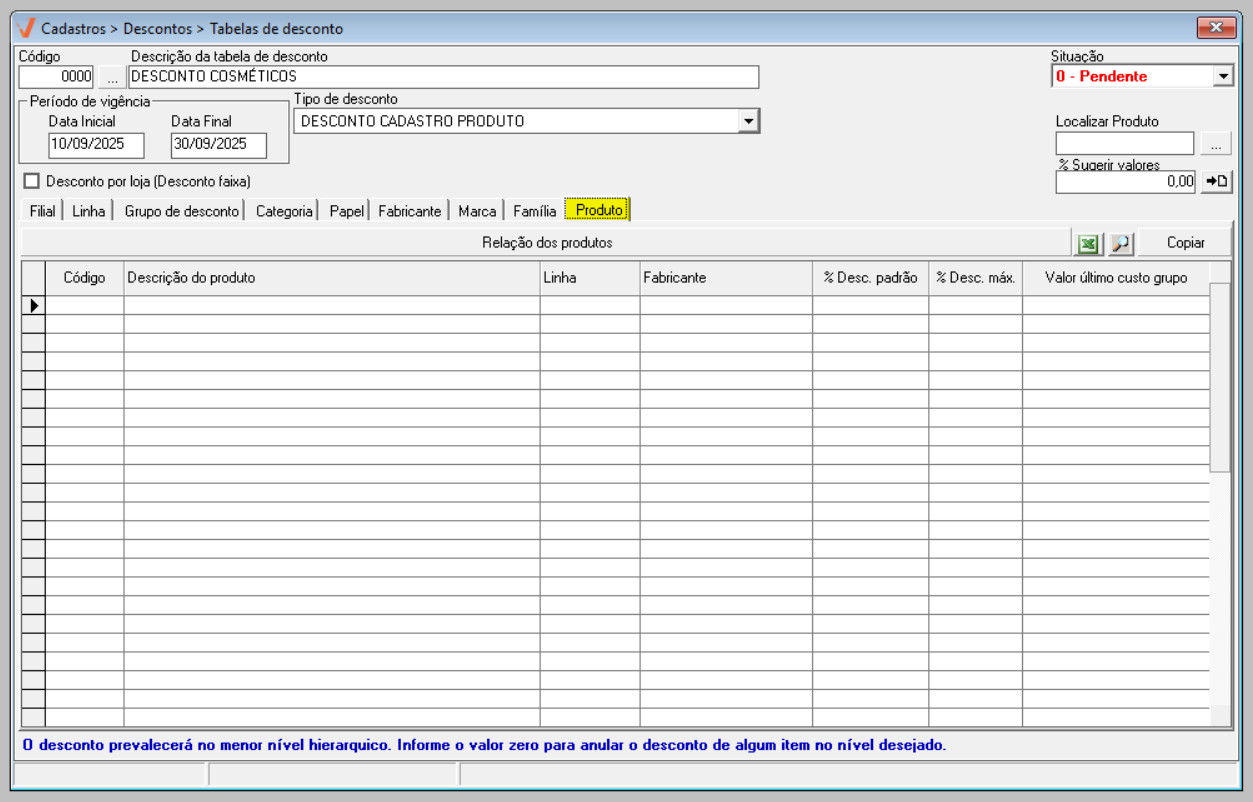Switch to the Filial tab
1253x802 pixels.
42,211
